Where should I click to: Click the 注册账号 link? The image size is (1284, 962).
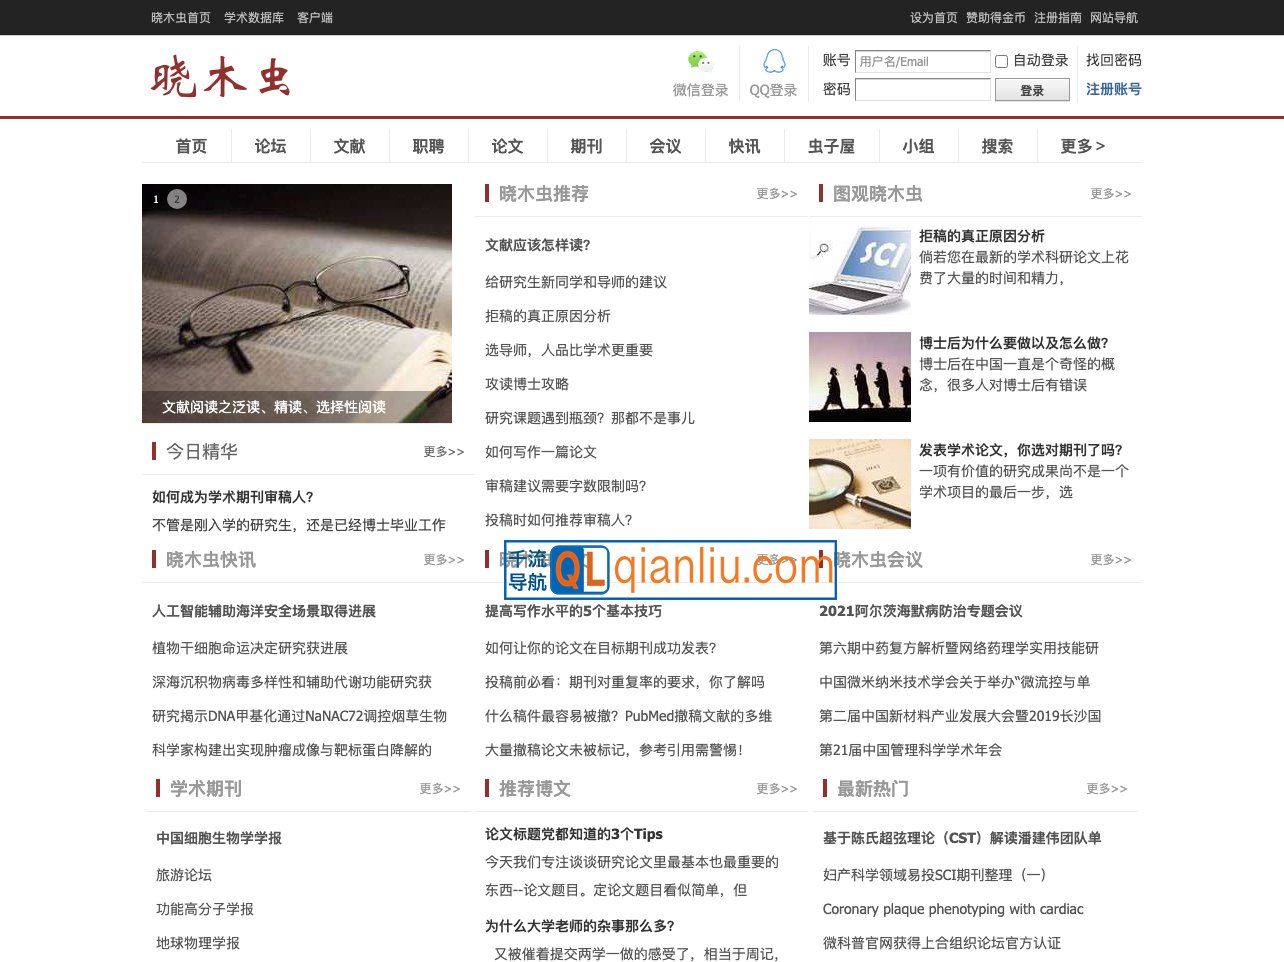tap(1113, 89)
